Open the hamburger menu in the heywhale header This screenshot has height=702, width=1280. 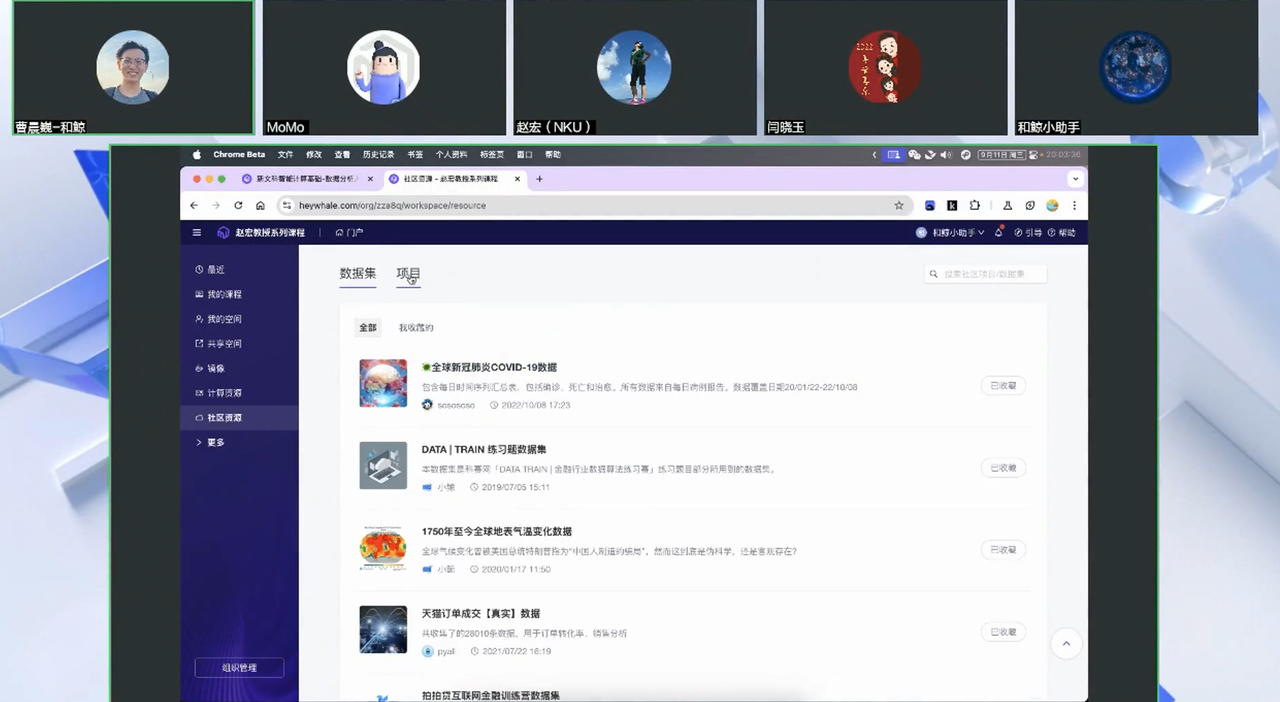tap(197, 233)
